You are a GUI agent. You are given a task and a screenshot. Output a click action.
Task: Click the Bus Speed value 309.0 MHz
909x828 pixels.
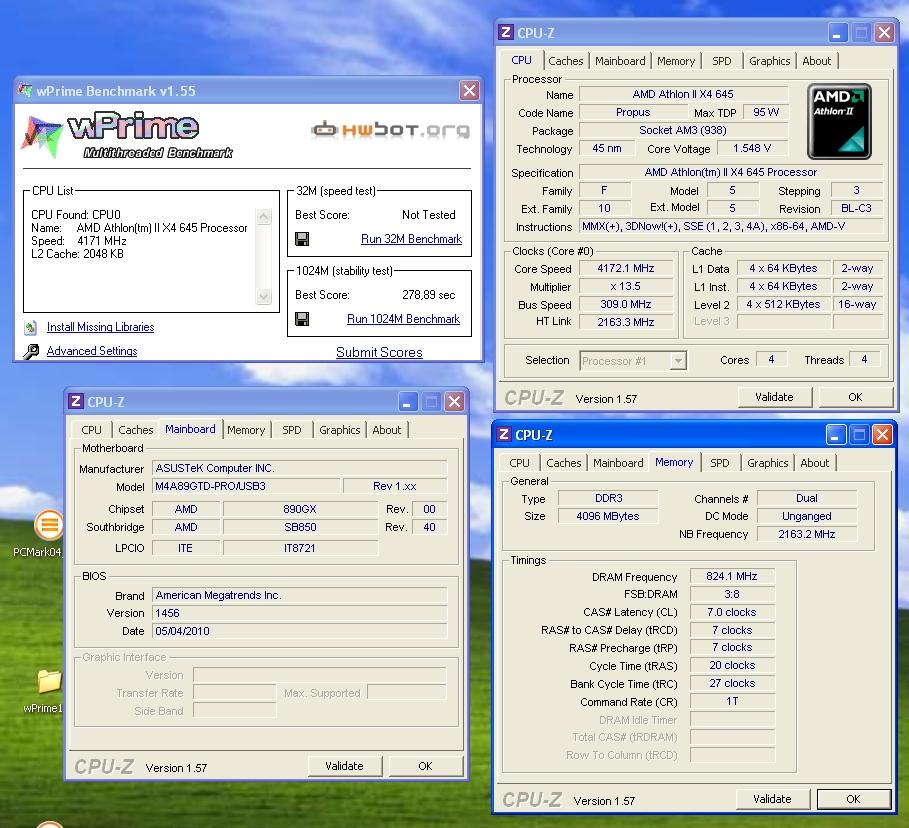pos(626,304)
